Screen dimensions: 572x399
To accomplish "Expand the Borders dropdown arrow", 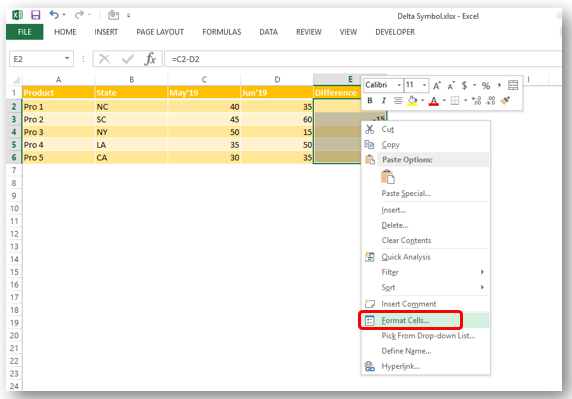I will [x=465, y=100].
